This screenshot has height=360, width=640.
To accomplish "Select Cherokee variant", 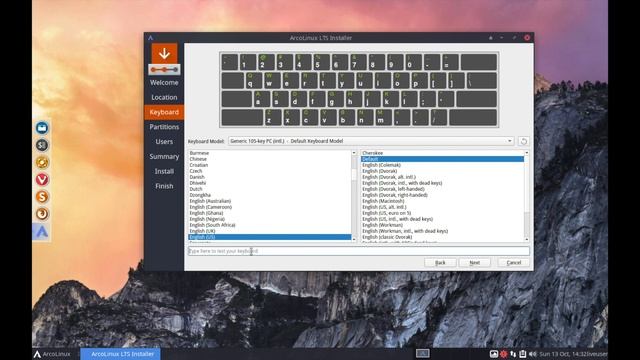I will coord(442,153).
